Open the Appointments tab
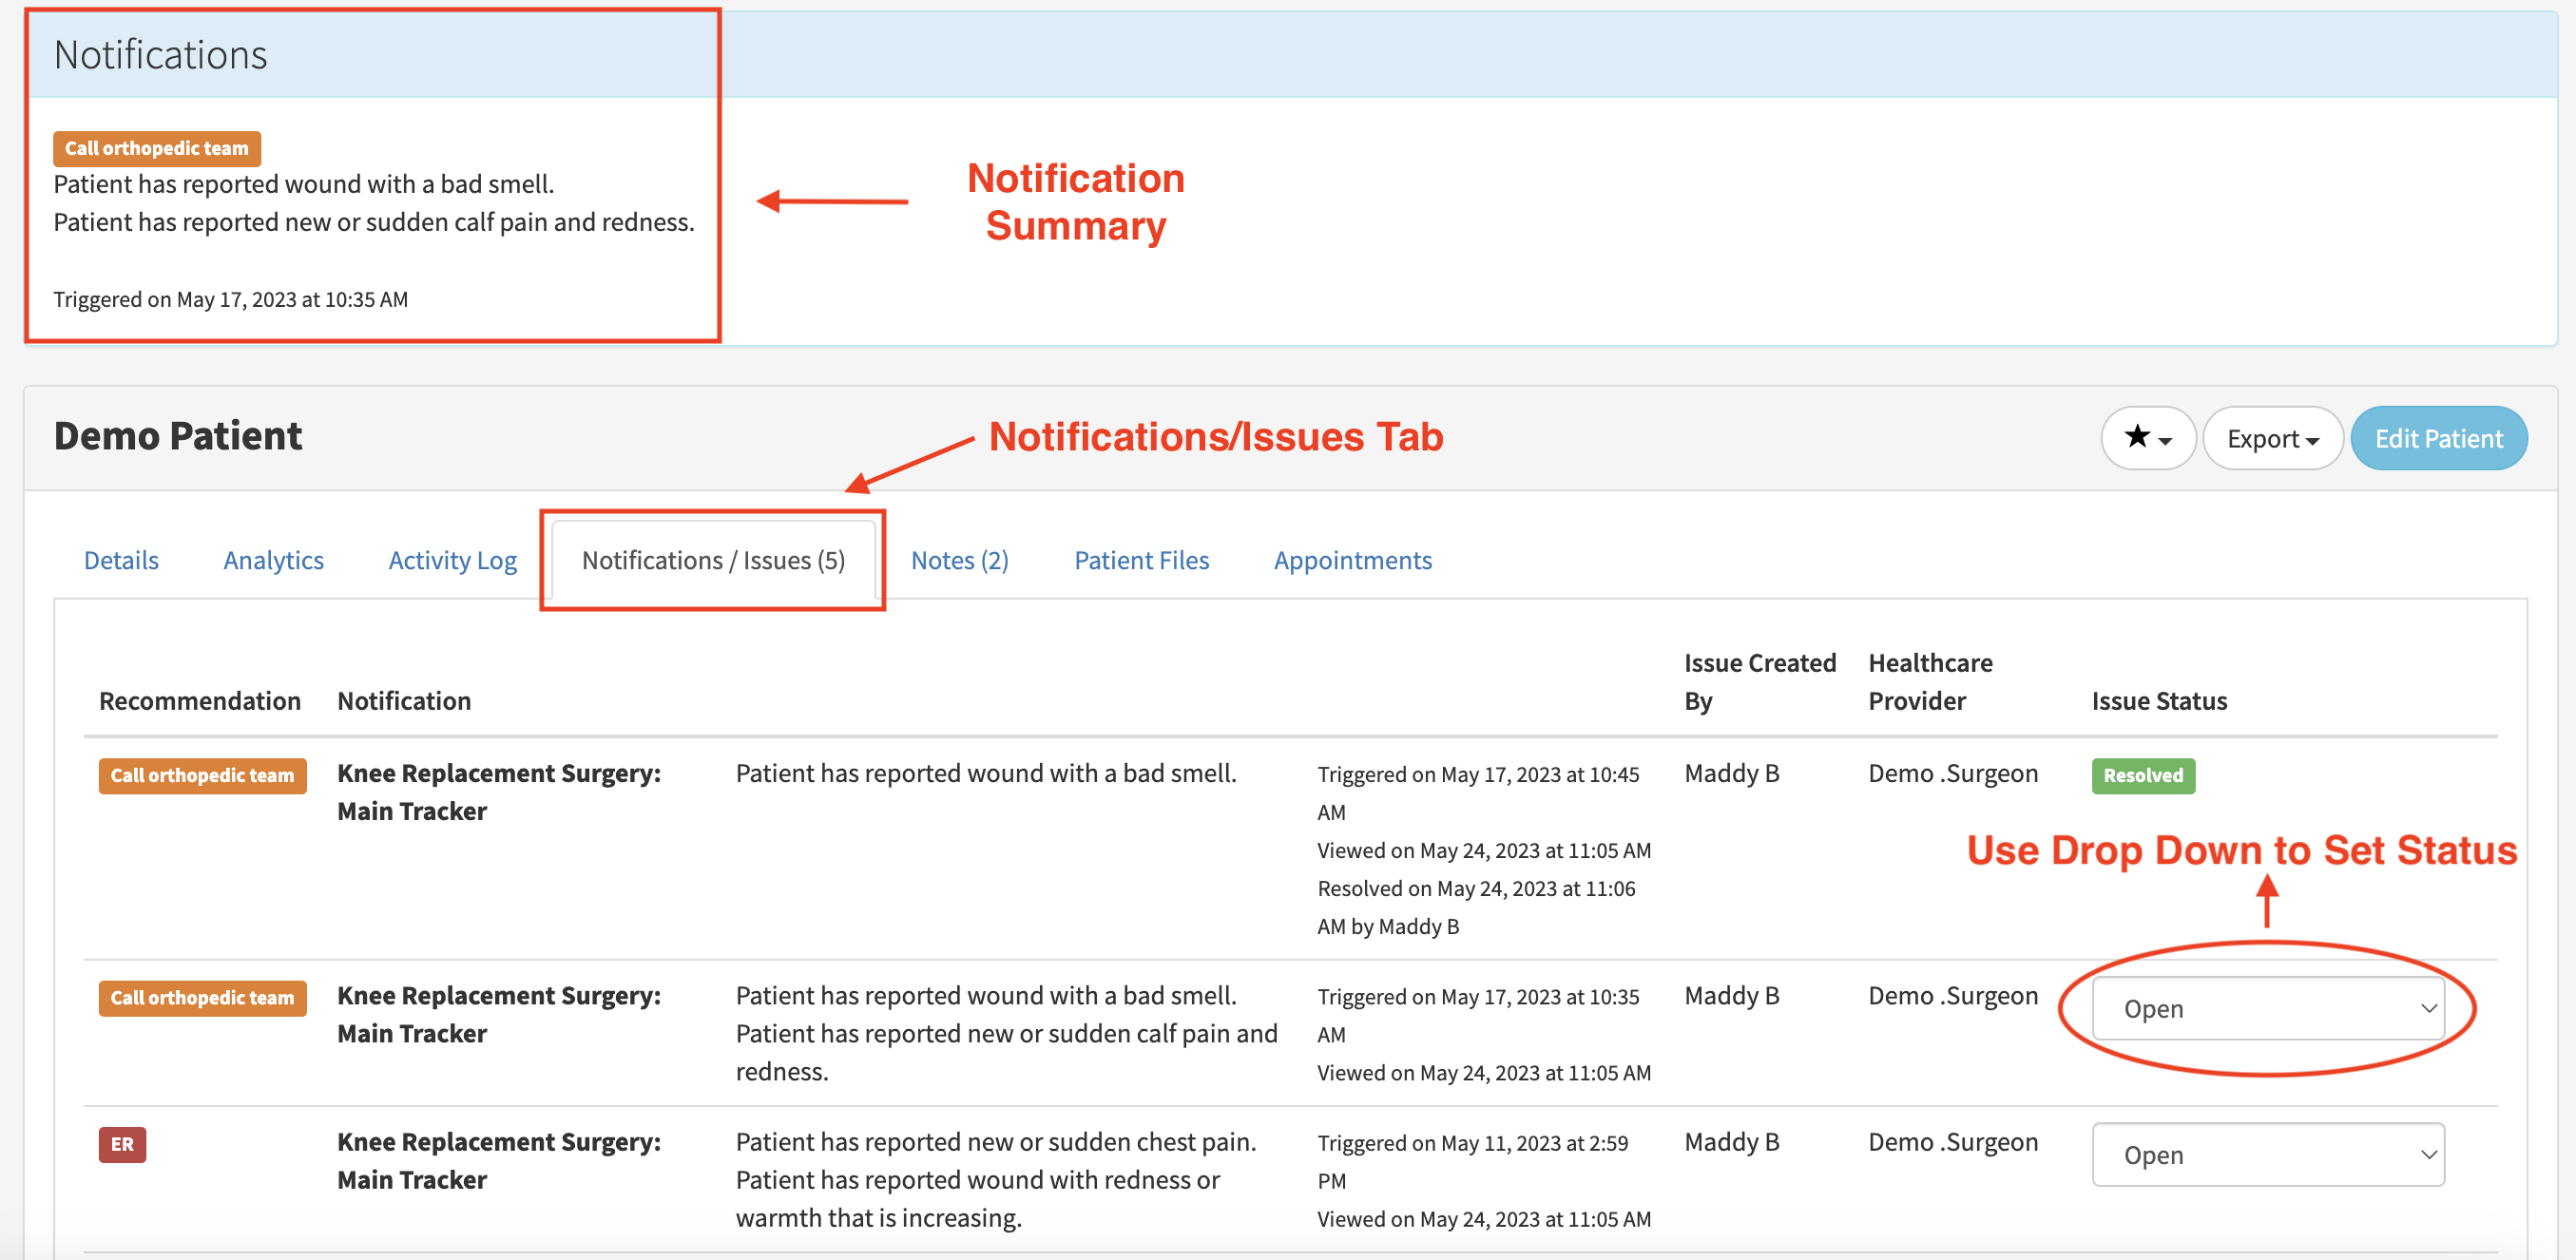 click(x=1352, y=560)
